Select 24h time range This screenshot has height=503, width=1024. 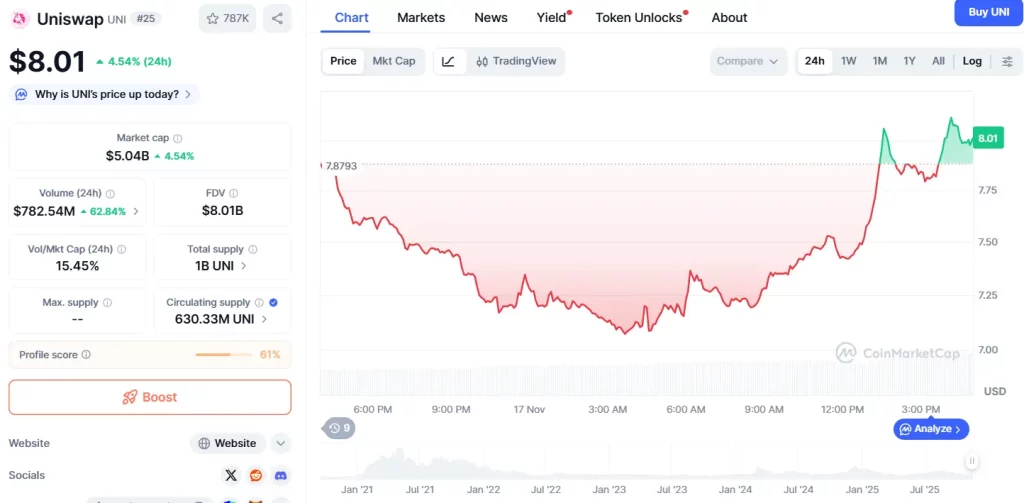pyautogui.click(x=814, y=61)
